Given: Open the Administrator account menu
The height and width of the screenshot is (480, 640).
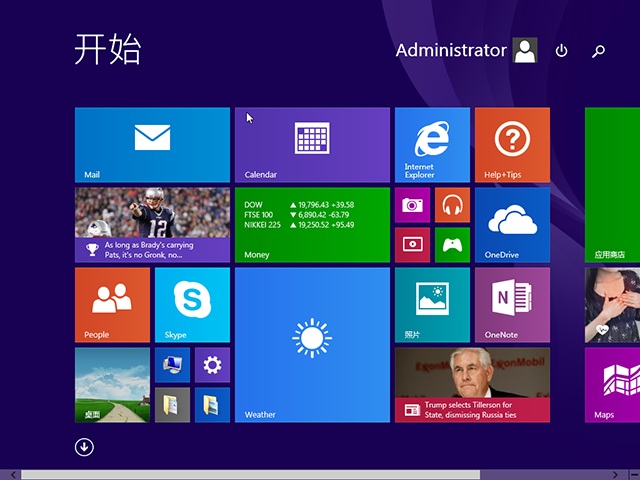Looking at the screenshot, I should coord(466,51).
